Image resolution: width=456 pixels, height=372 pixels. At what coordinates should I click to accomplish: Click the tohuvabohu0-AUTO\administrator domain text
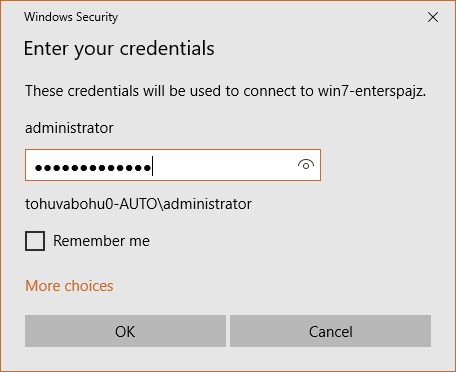coord(139,204)
